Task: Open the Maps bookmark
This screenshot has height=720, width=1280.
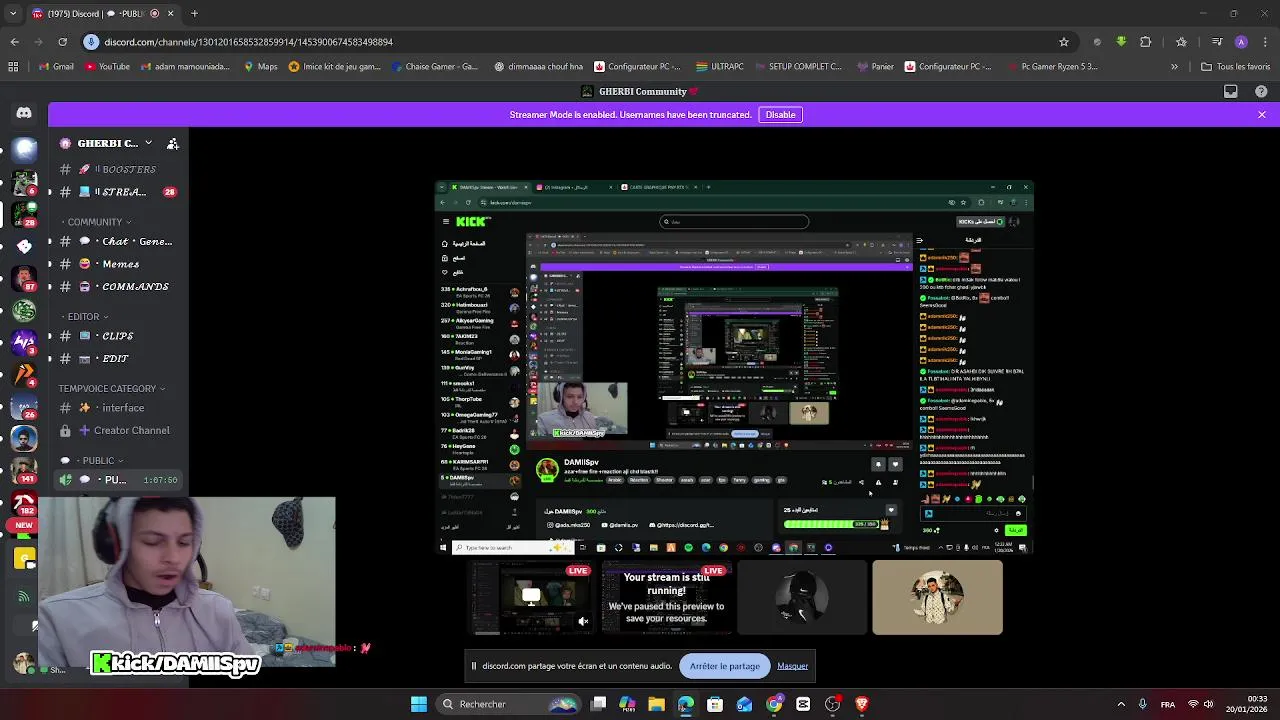Action: click(x=260, y=67)
